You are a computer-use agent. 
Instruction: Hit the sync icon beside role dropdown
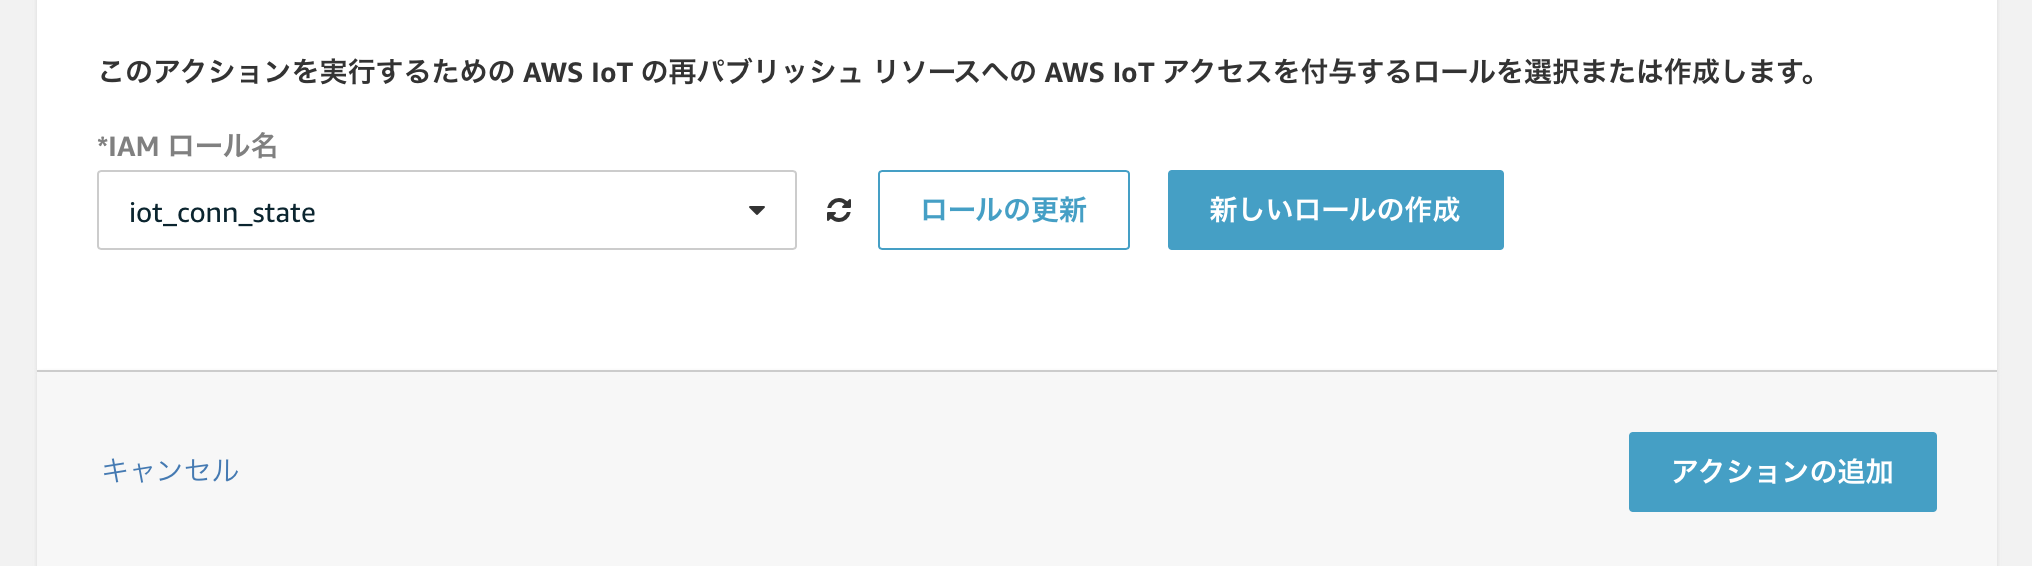pos(839,210)
